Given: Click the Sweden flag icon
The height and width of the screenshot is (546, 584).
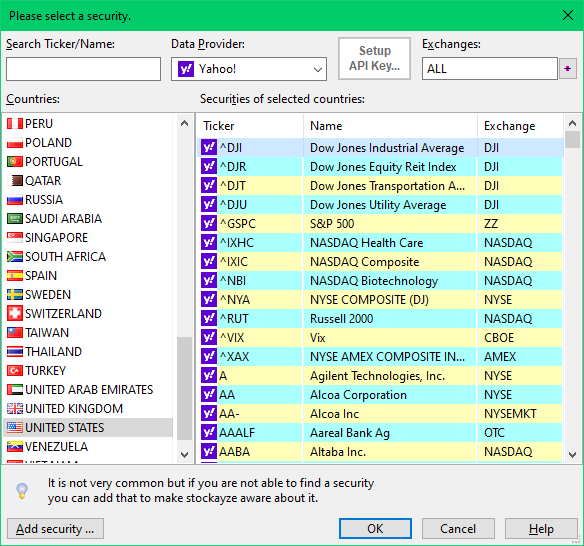Looking at the screenshot, I should click(15, 295).
